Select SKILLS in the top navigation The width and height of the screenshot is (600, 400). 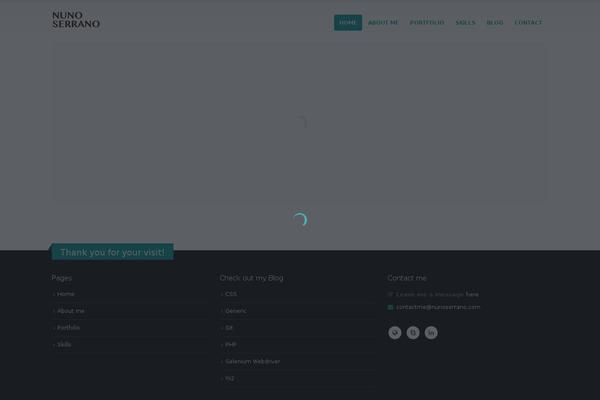point(465,23)
